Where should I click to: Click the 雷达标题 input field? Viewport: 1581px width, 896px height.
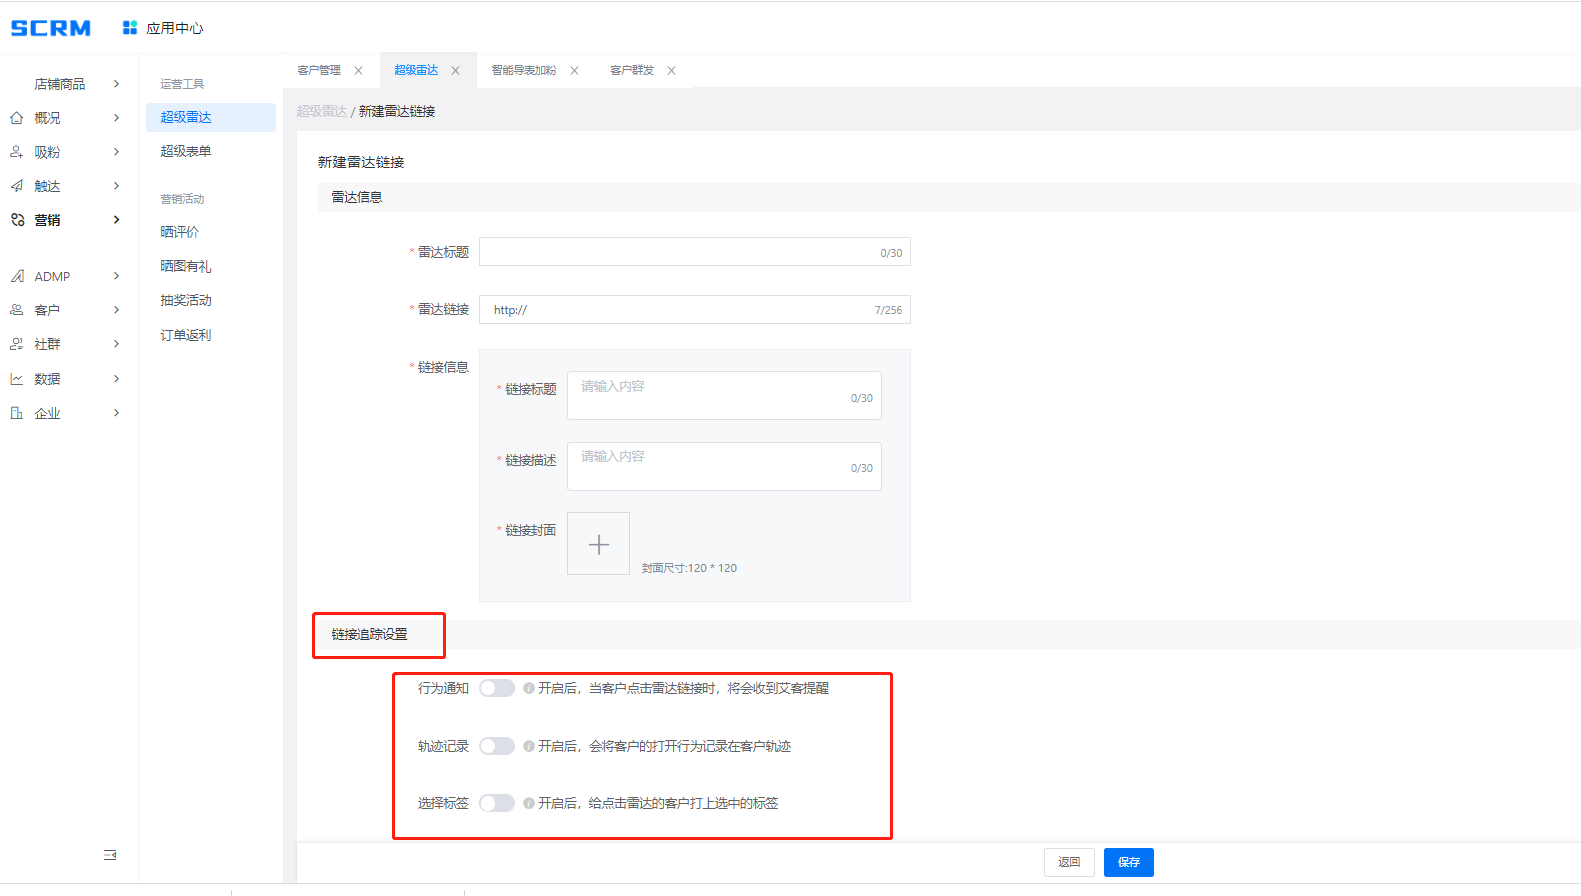[x=680, y=252]
